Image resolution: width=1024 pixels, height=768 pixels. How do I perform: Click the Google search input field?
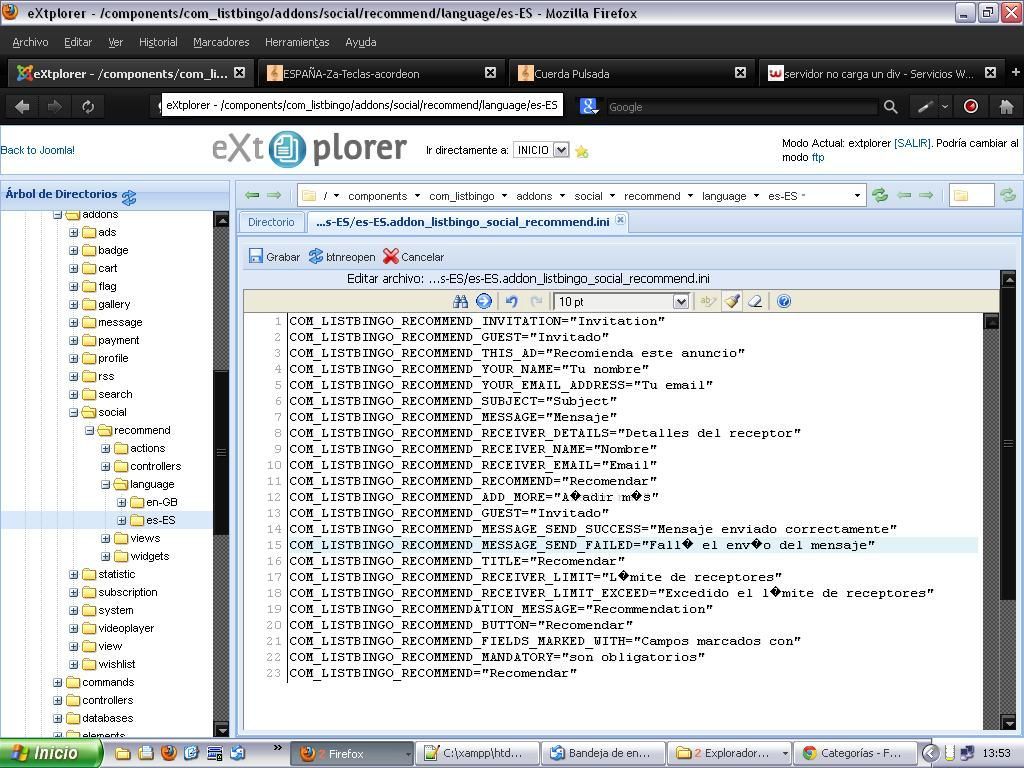coord(741,106)
